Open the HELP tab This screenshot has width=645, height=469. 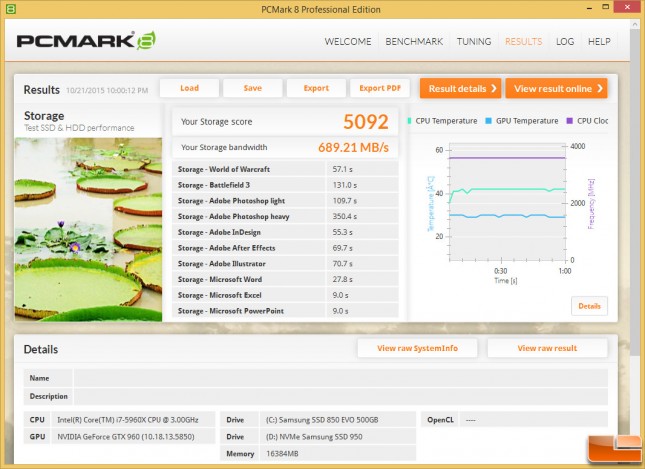click(599, 42)
